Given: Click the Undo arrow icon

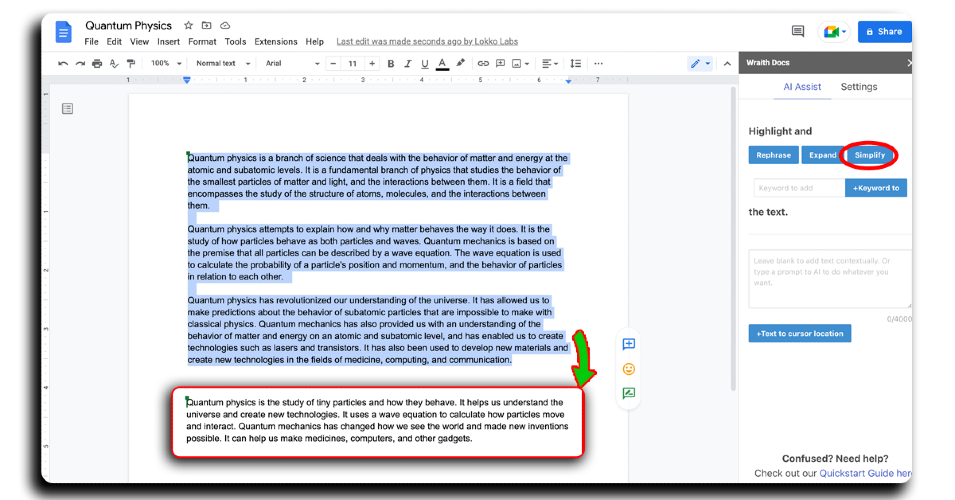Looking at the screenshot, I should [x=63, y=63].
